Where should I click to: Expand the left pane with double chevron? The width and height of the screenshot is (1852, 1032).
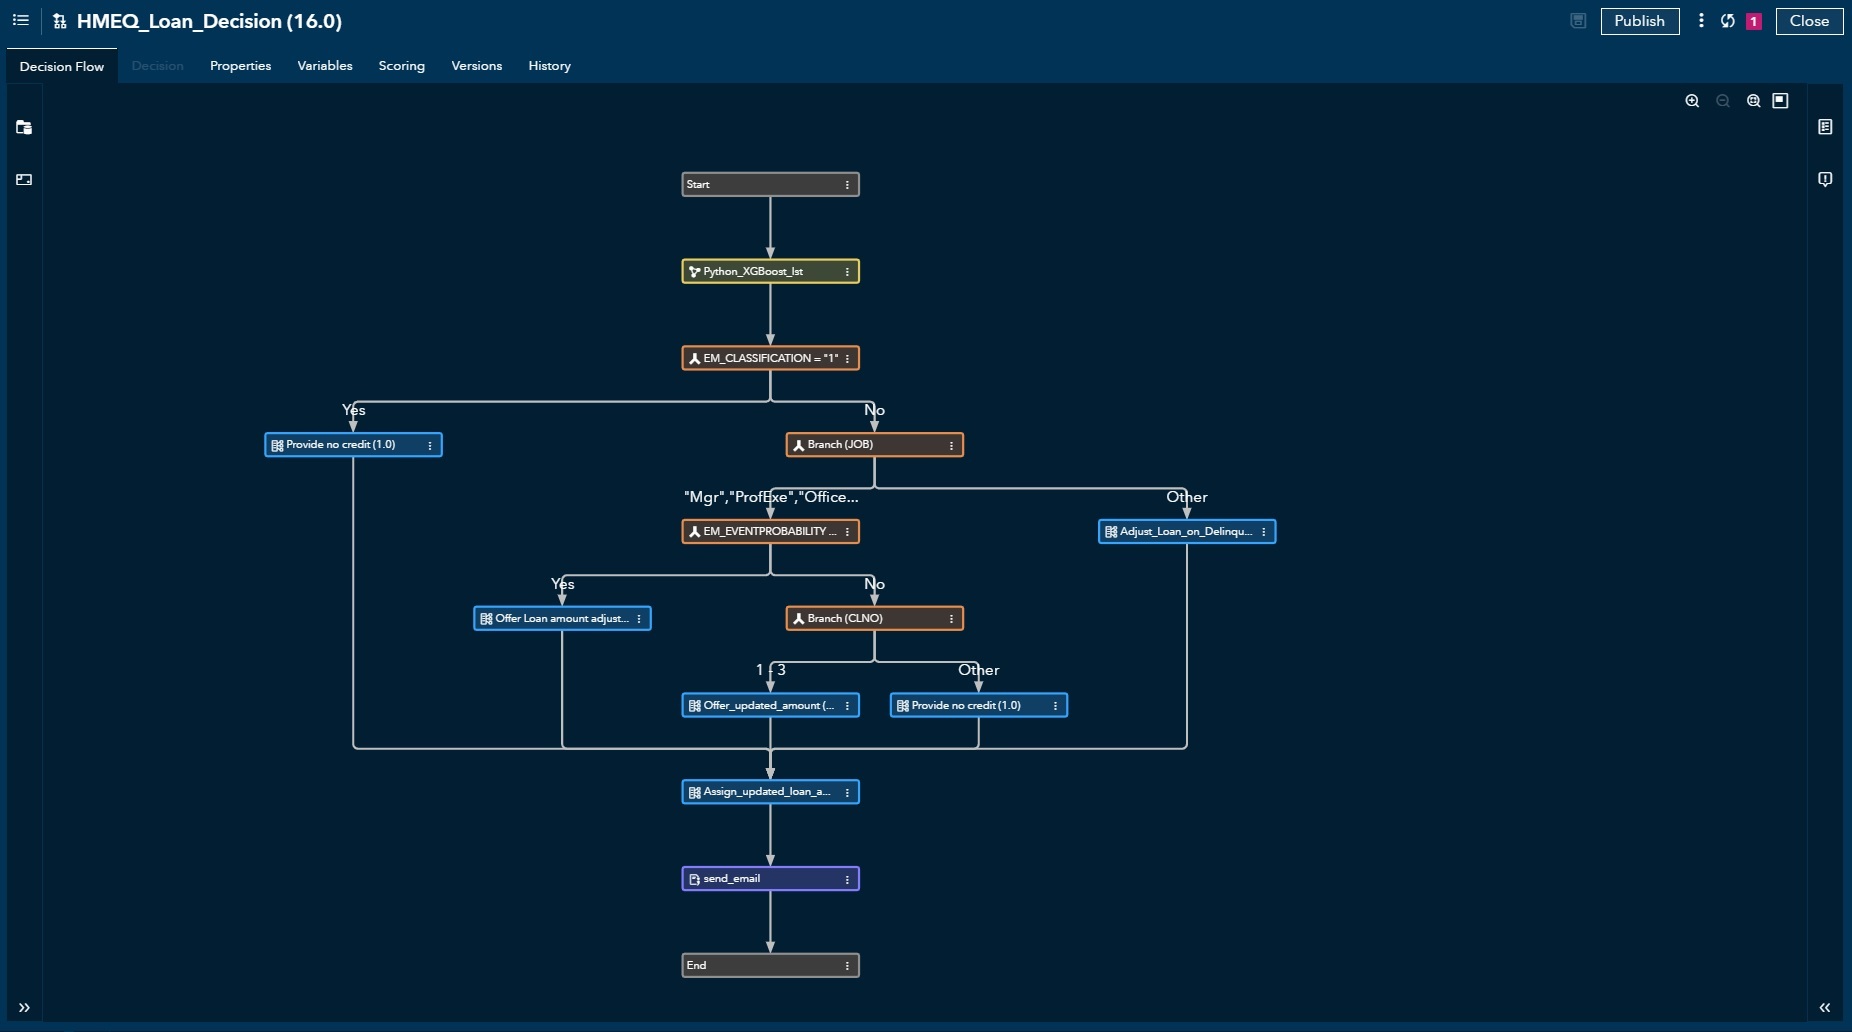coord(24,1007)
